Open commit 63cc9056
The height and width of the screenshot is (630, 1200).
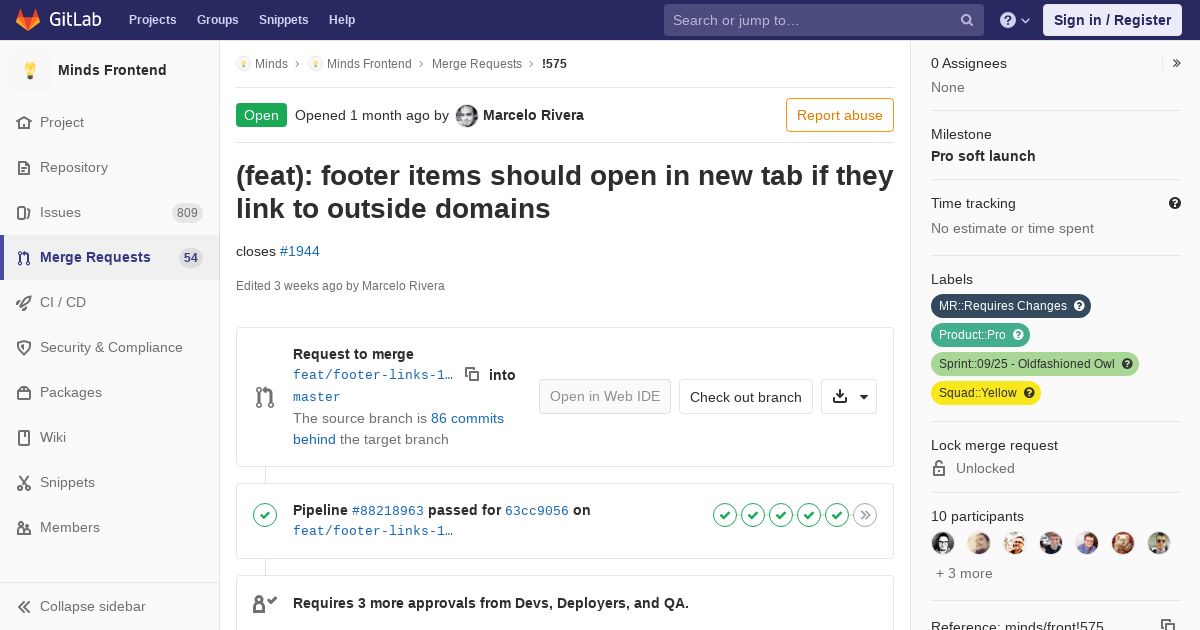[x=537, y=511]
